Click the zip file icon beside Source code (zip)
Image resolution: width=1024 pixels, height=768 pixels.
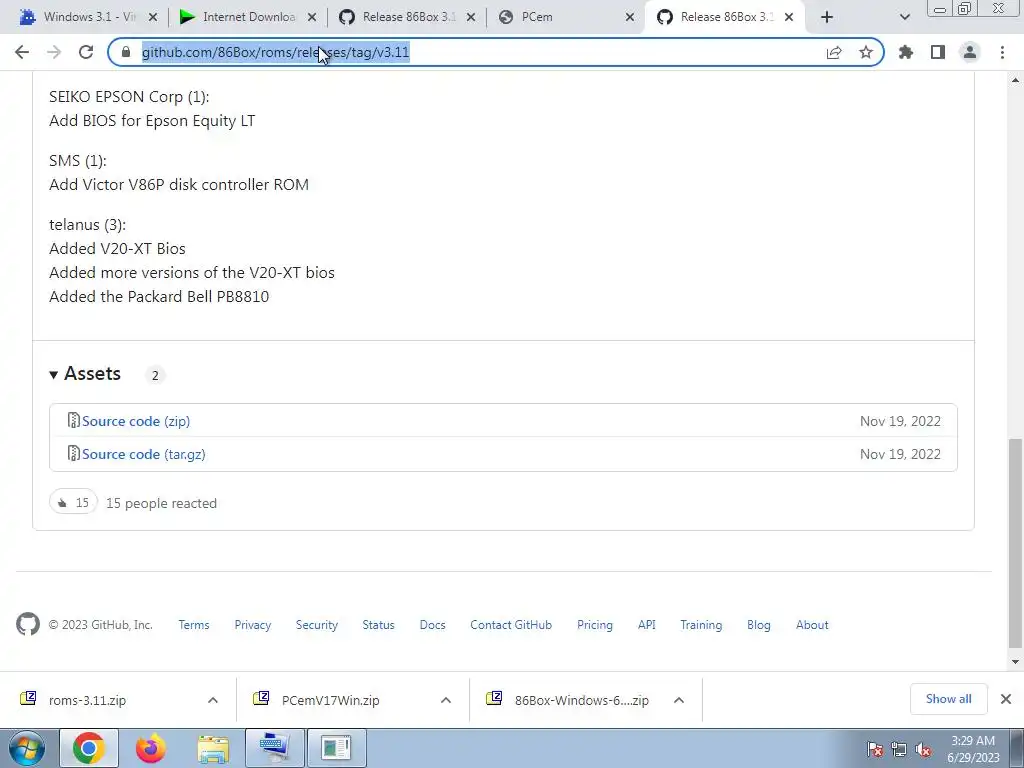74,421
